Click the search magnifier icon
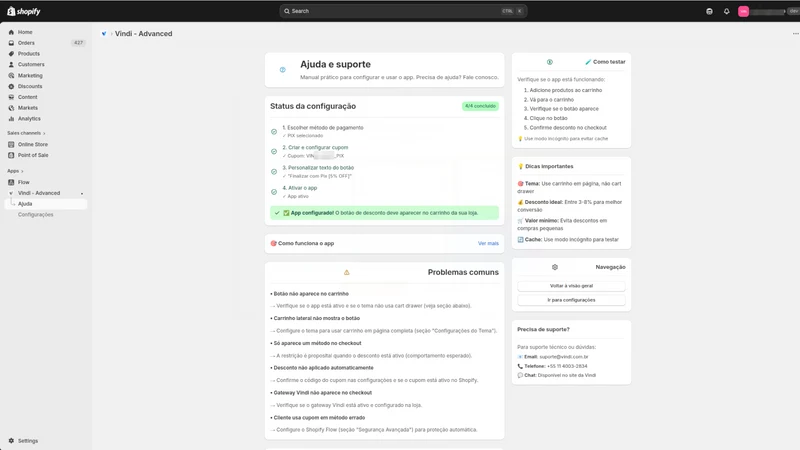800x450 pixels. (287, 11)
